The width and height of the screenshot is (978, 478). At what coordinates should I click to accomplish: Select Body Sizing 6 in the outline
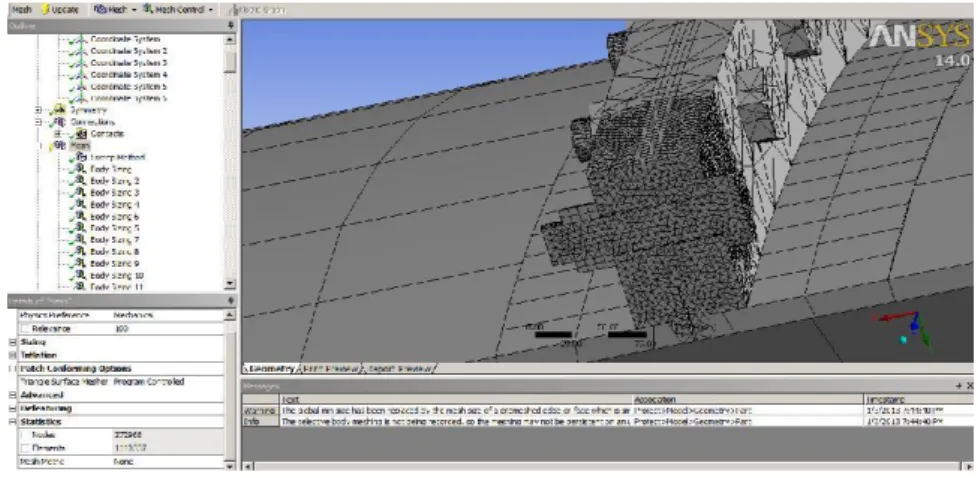tap(115, 217)
